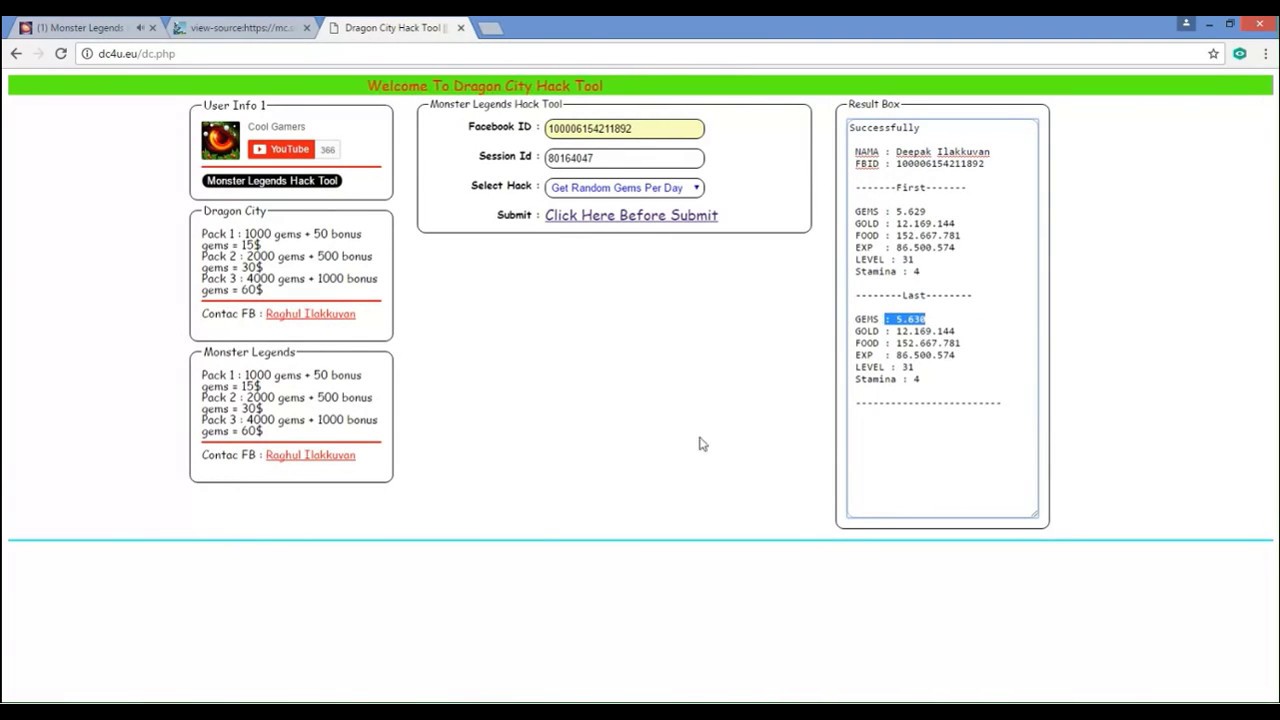
Task: Close the Dragon City Hack Tool tab
Action: (x=461, y=28)
